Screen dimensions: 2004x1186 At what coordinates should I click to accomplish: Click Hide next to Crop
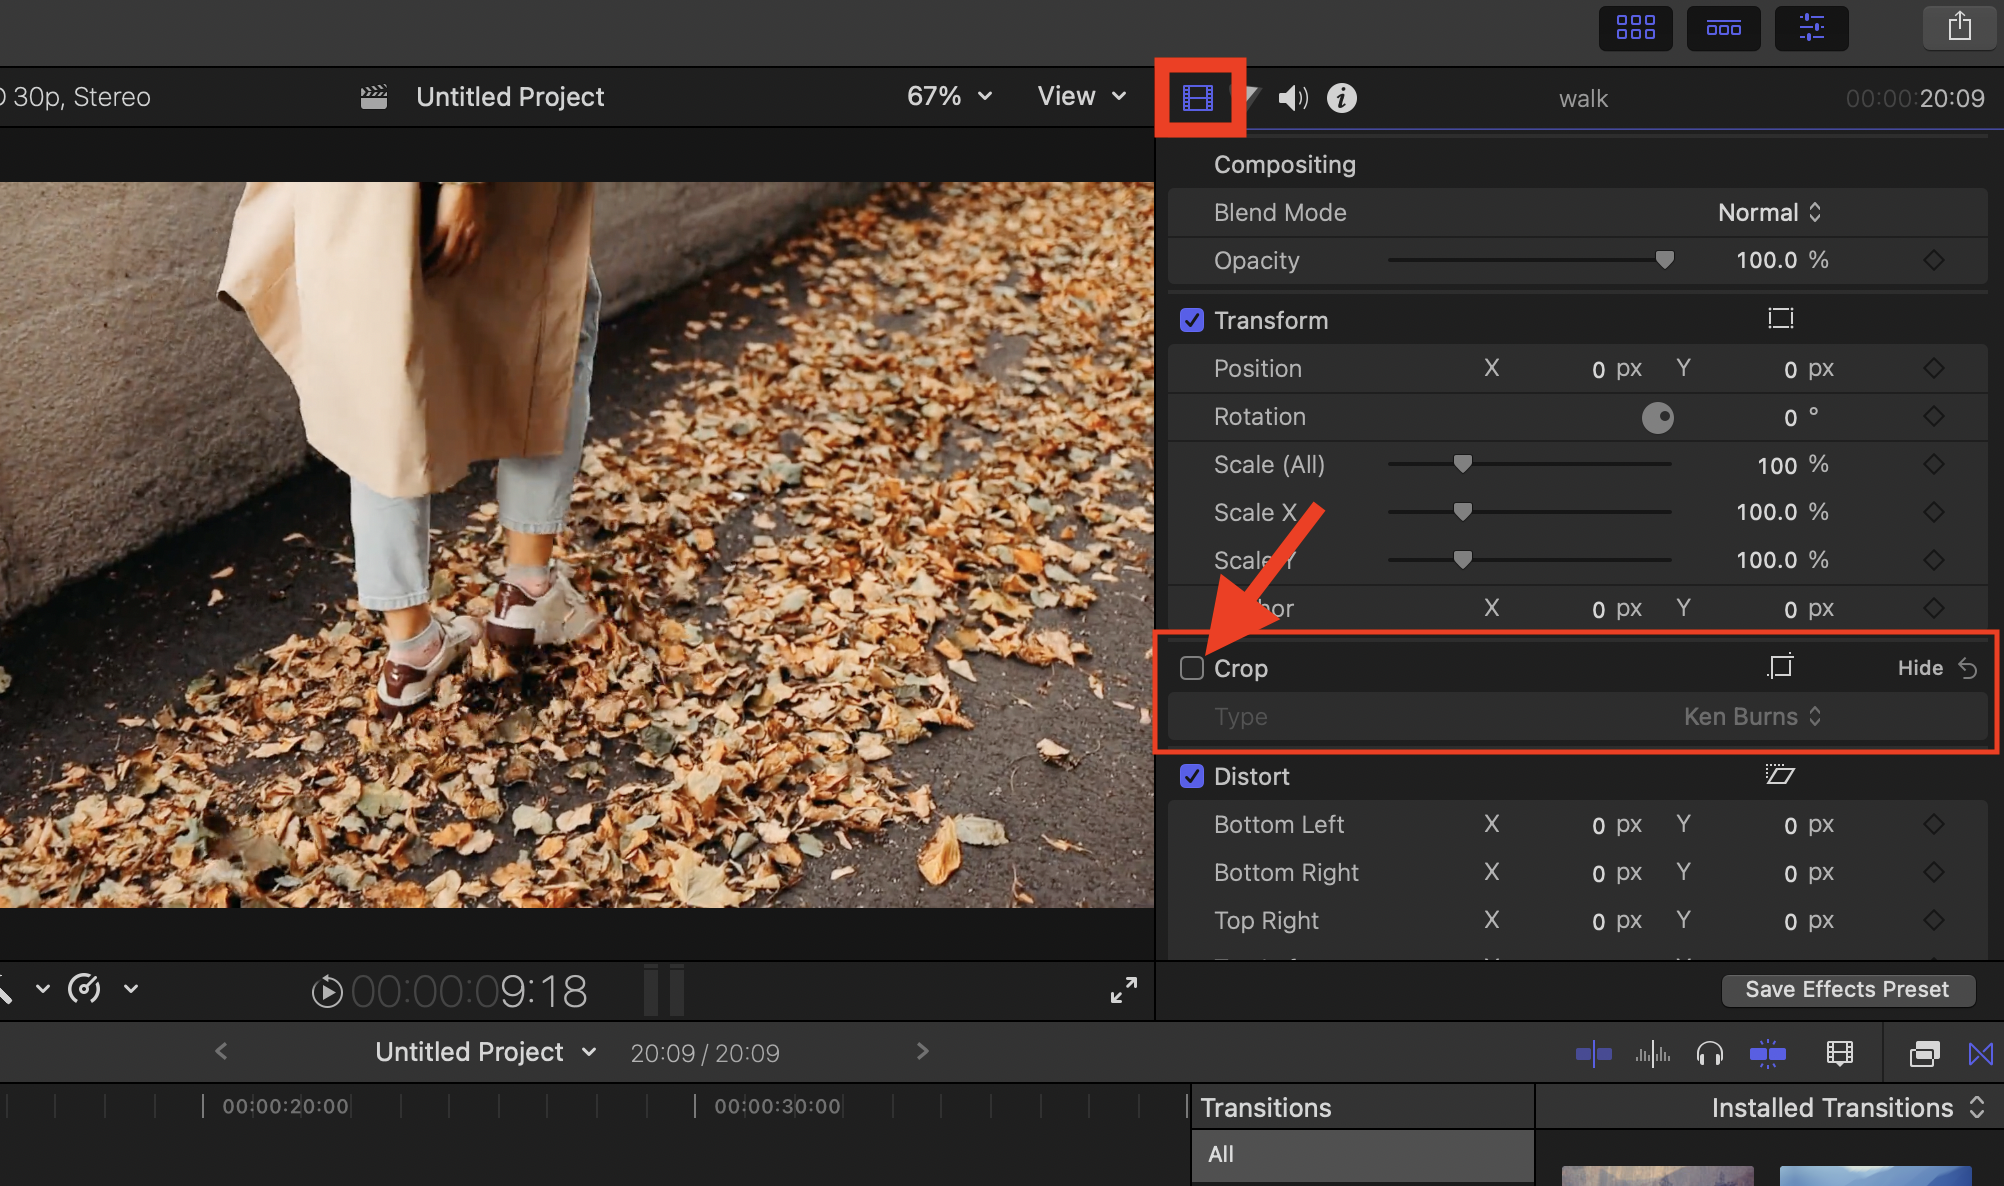tap(1919, 668)
